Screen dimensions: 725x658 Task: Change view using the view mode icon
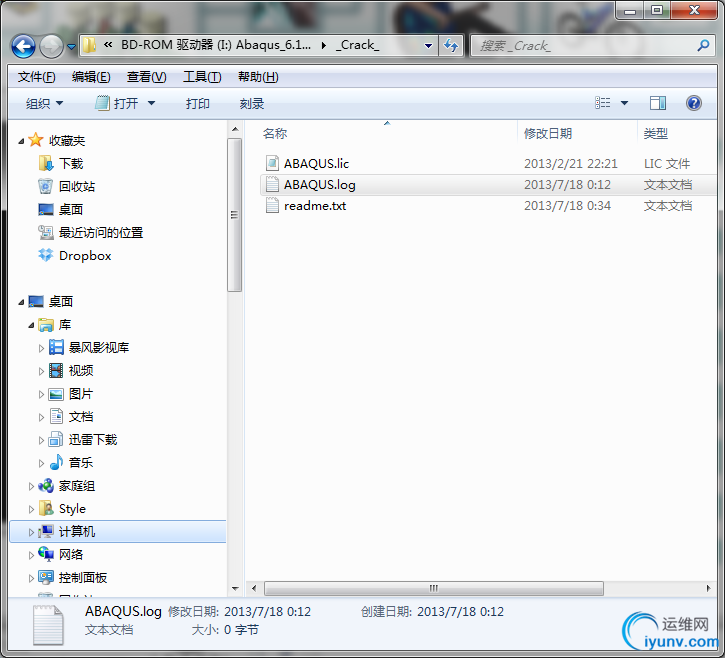(602, 103)
